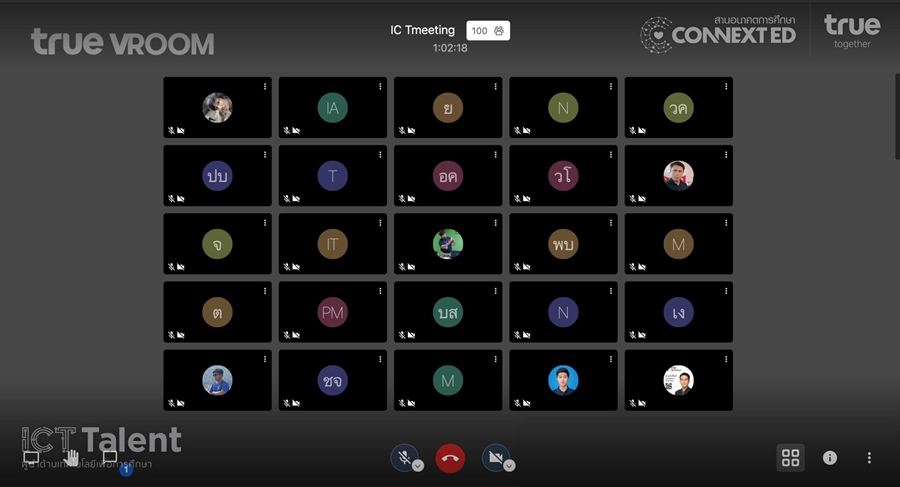Open the meeting info icon
The image size is (900, 487).
830,458
